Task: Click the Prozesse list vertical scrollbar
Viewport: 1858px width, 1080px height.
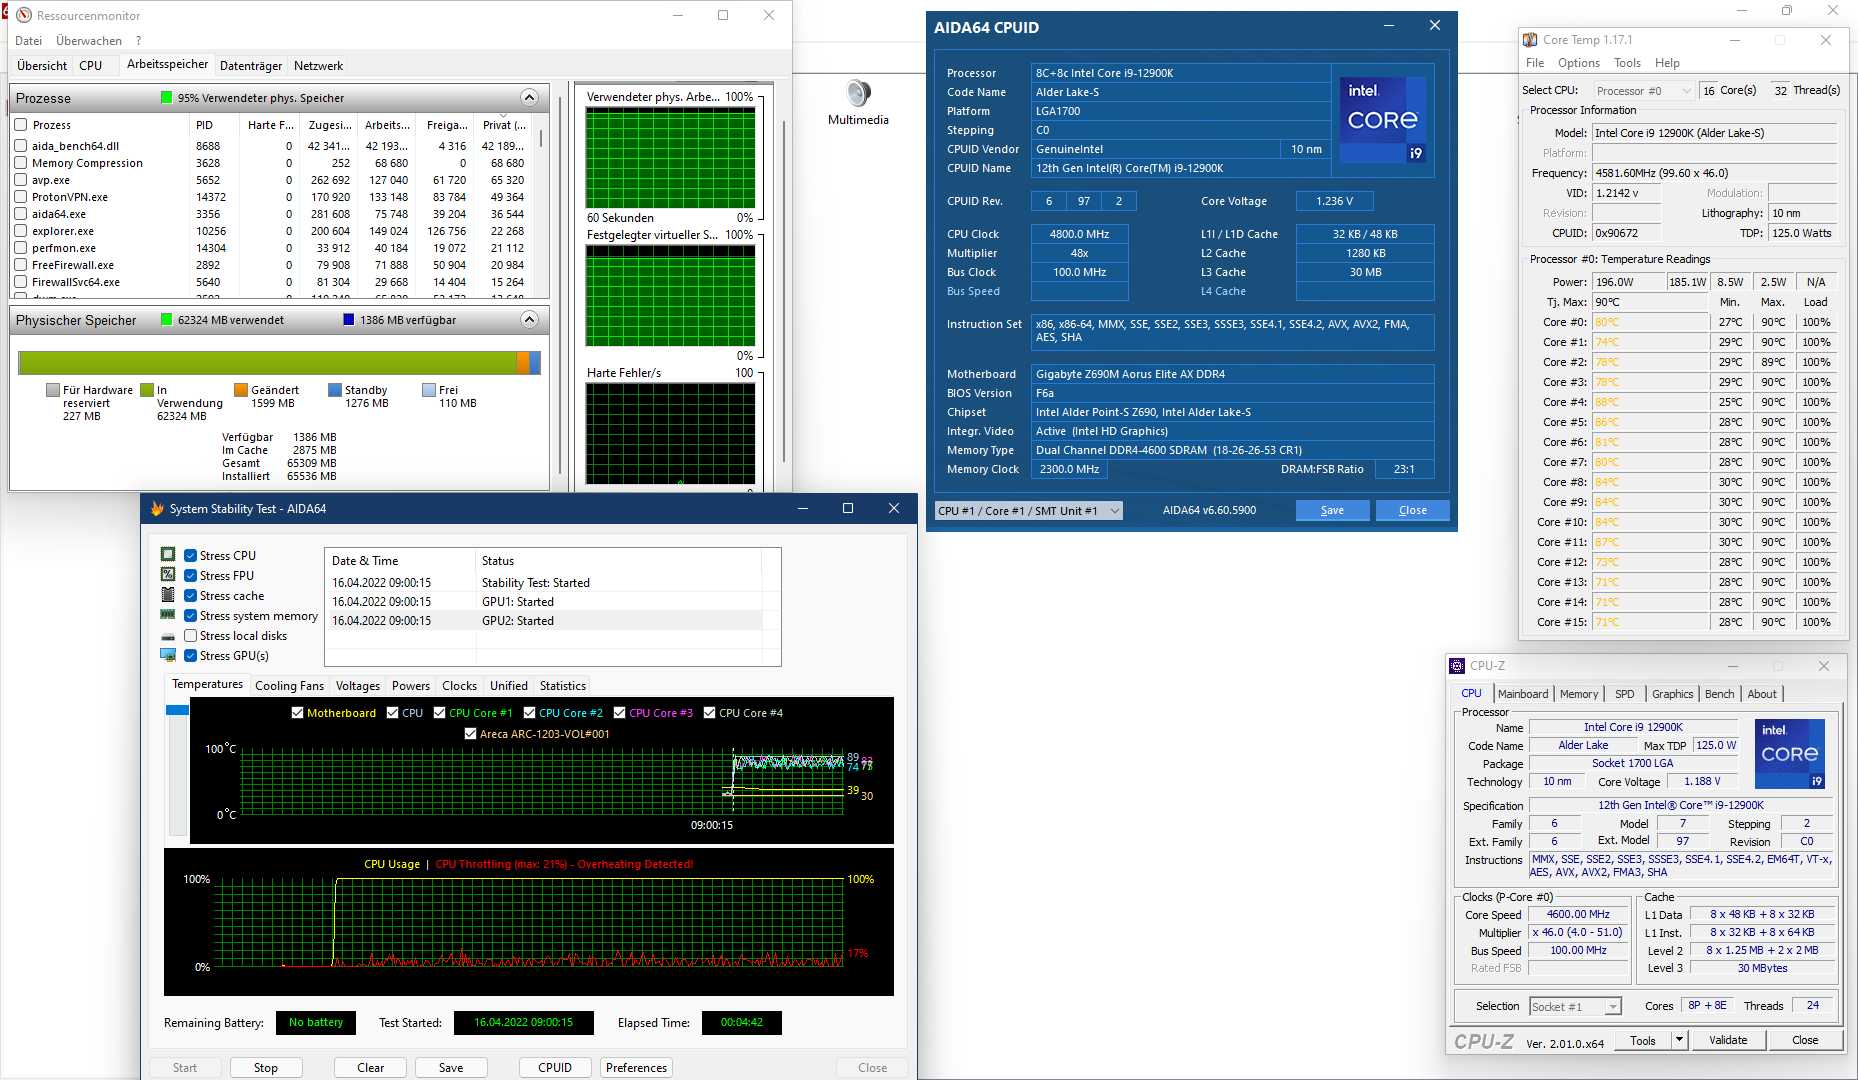Action: point(542,206)
